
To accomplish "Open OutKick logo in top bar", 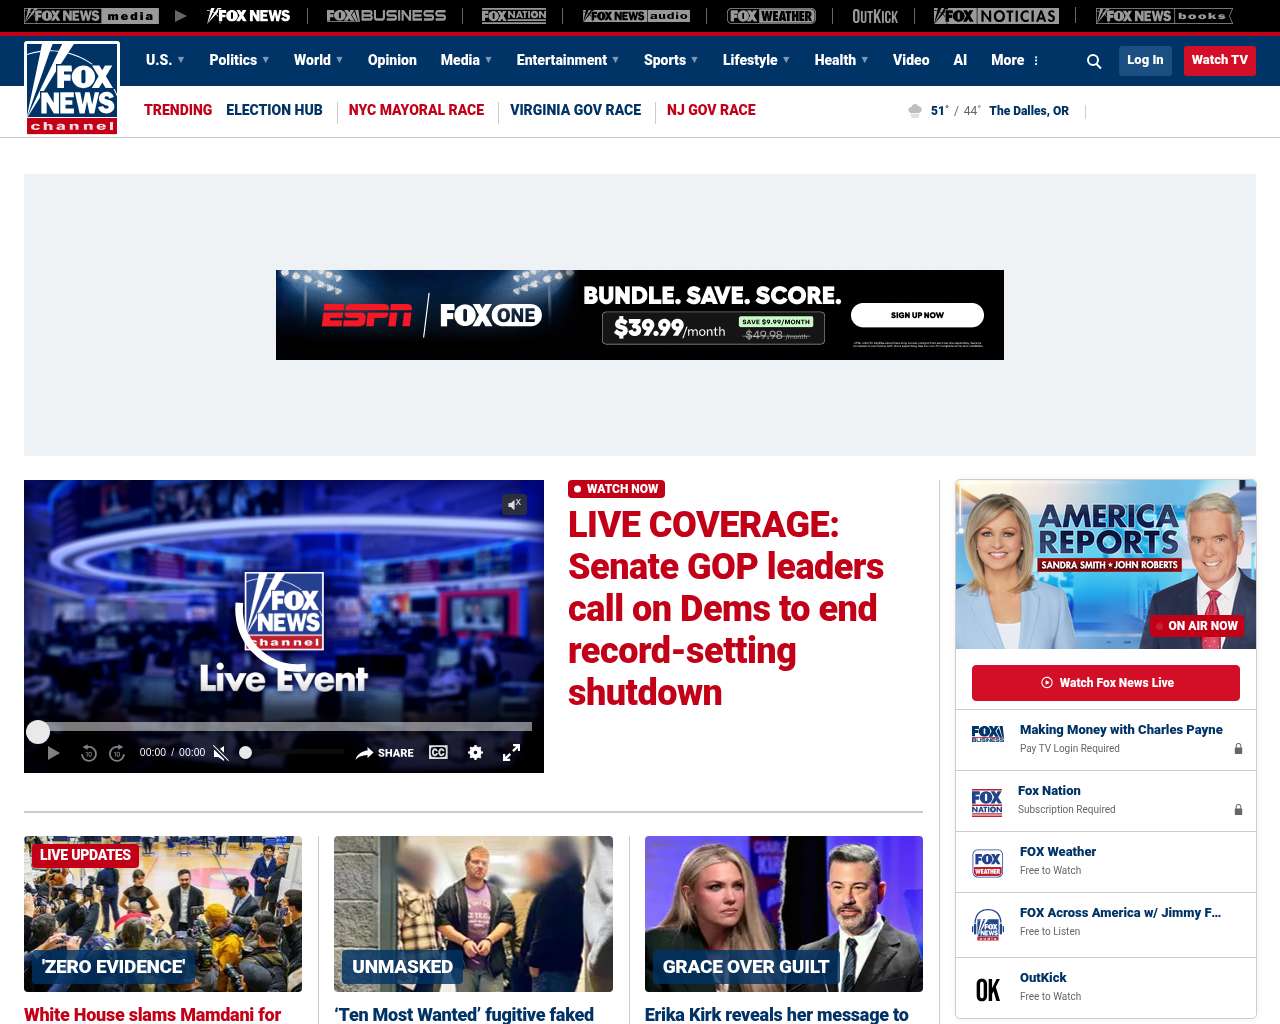I will [x=875, y=16].
